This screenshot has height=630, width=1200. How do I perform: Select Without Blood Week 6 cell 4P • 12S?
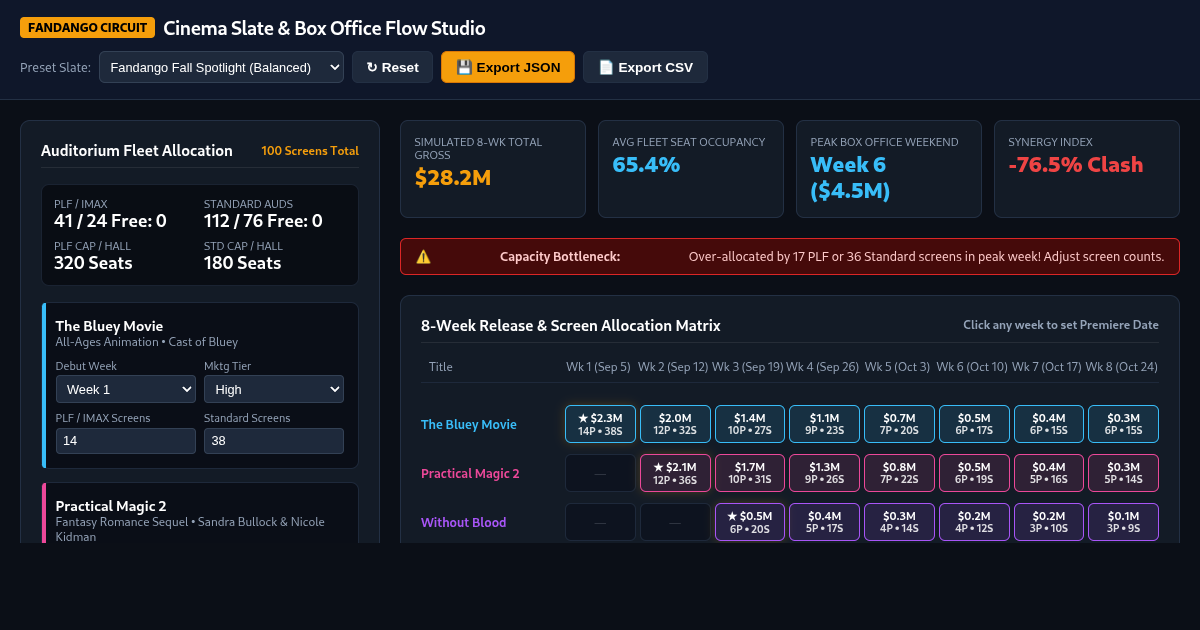coord(974,522)
